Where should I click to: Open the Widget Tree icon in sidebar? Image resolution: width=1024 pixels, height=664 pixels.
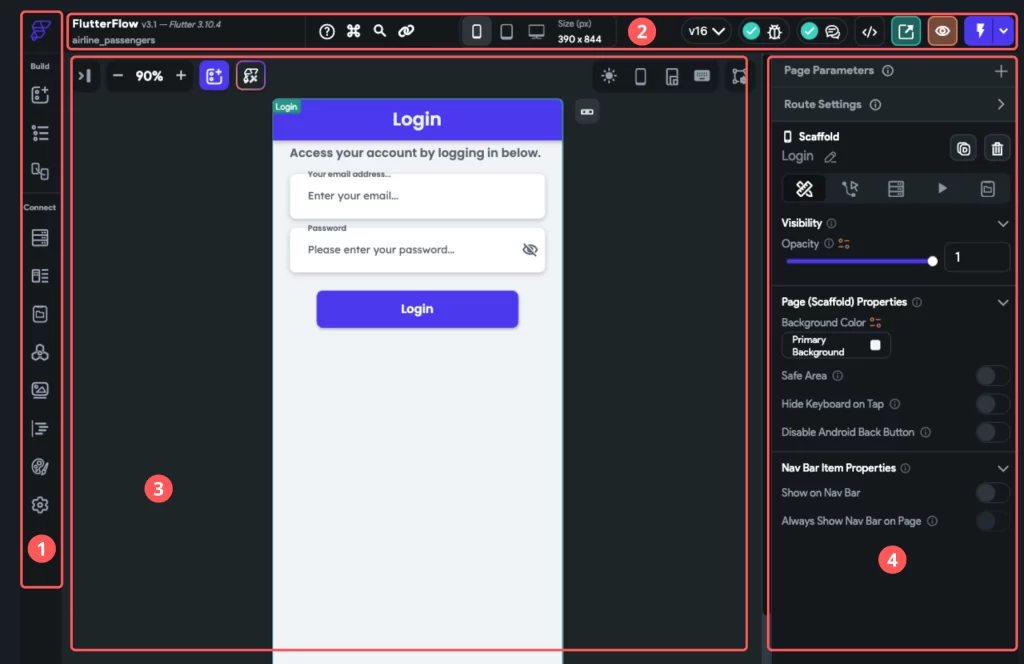coord(40,133)
